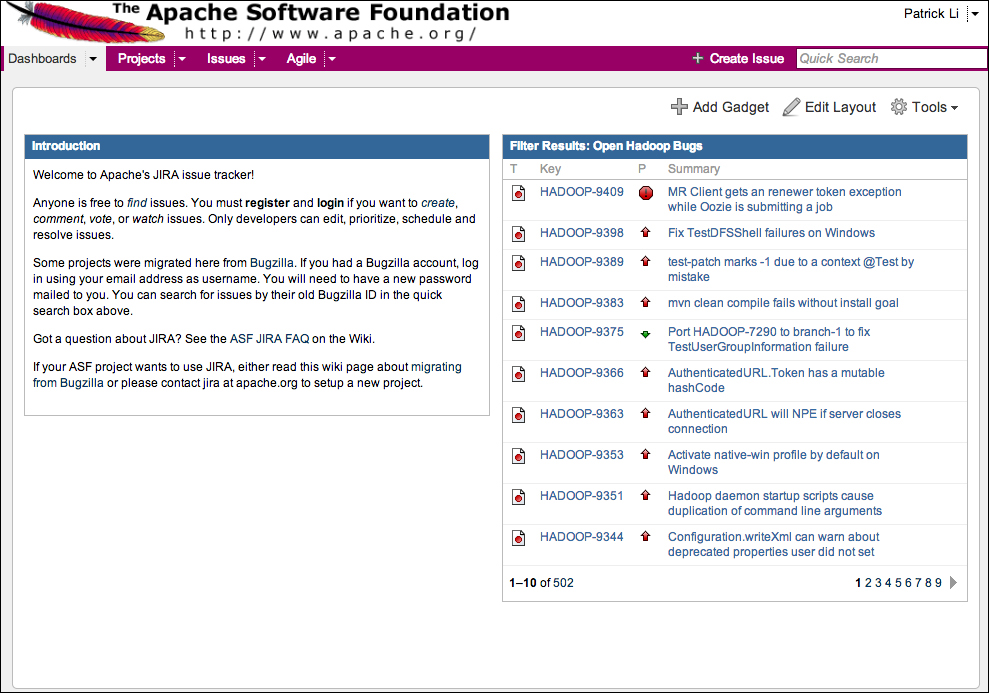The height and width of the screenshot is (693, 989).
Task: Expand the Issues dropdown arrow
Action: pyautogui.click(x=262, y=59)
